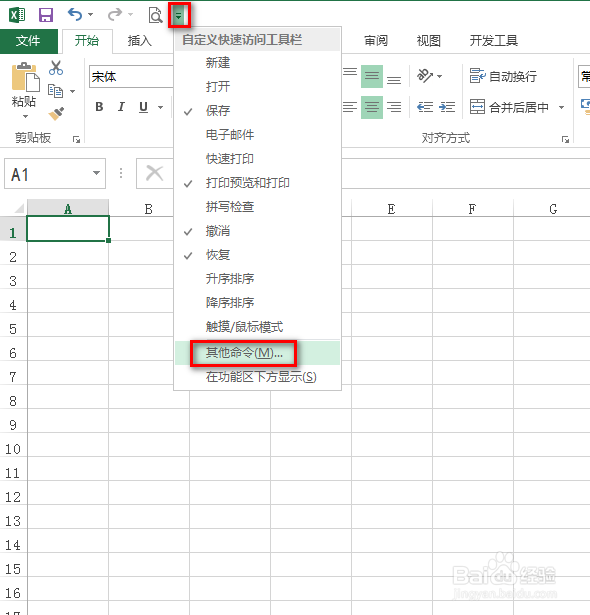
Task: Click the font name box showing 宋体
Action: (x=131, y=77)
